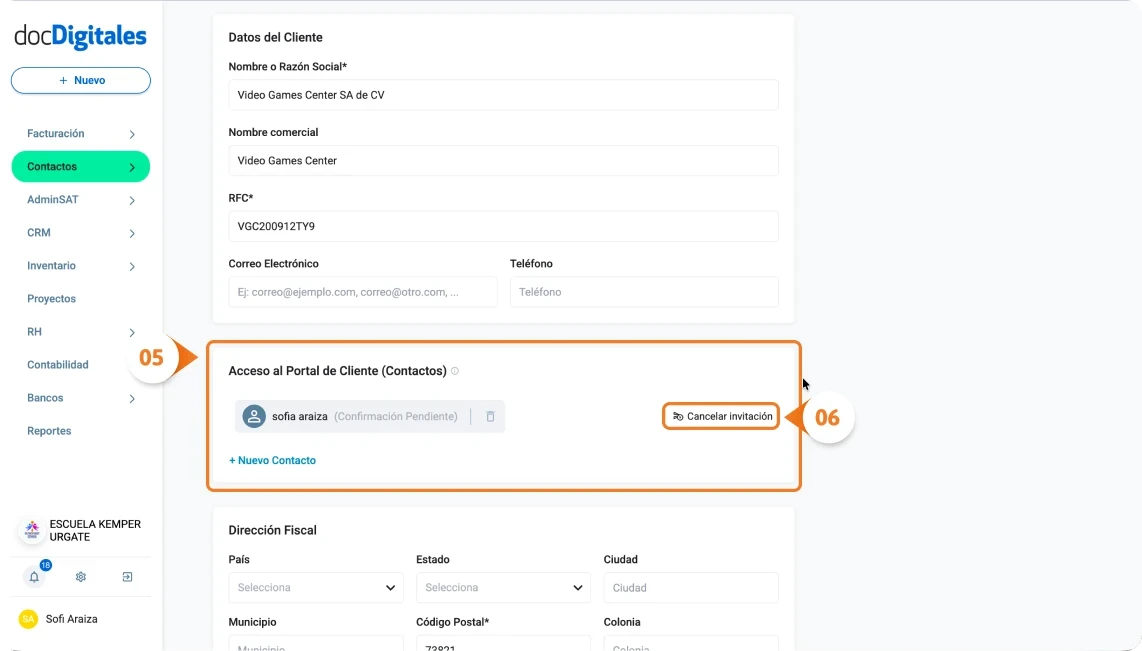This screenshot has width=1142, height=651.
Task: Click the Teléfono input field
Action: [644, 291]
